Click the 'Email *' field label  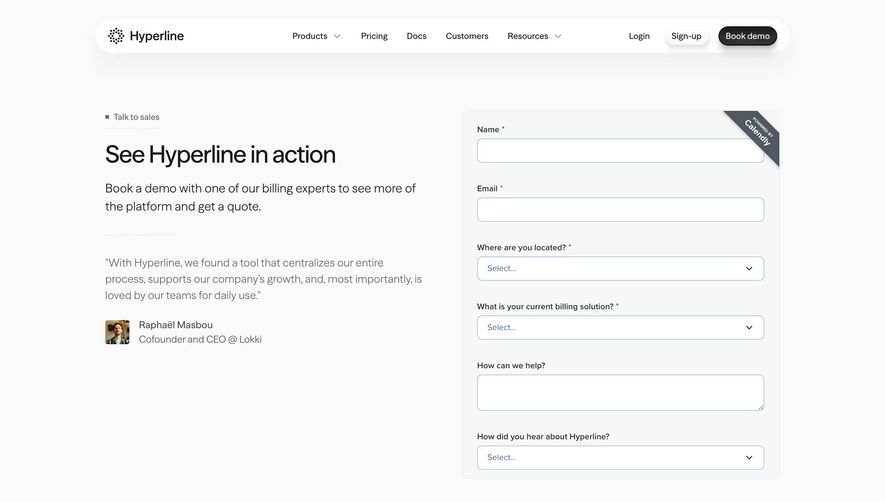pyautogui.click(x=489, y=189)
